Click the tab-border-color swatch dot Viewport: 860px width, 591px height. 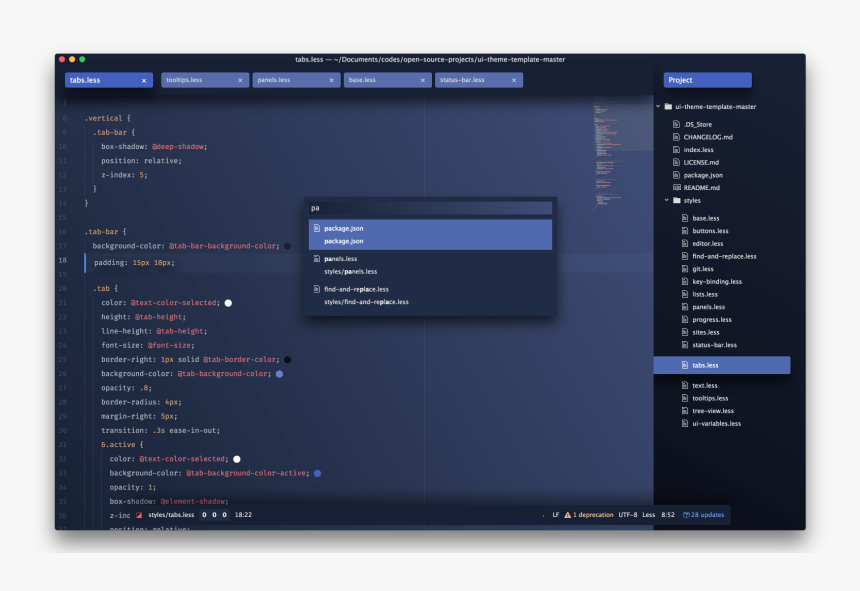point(287,360)
